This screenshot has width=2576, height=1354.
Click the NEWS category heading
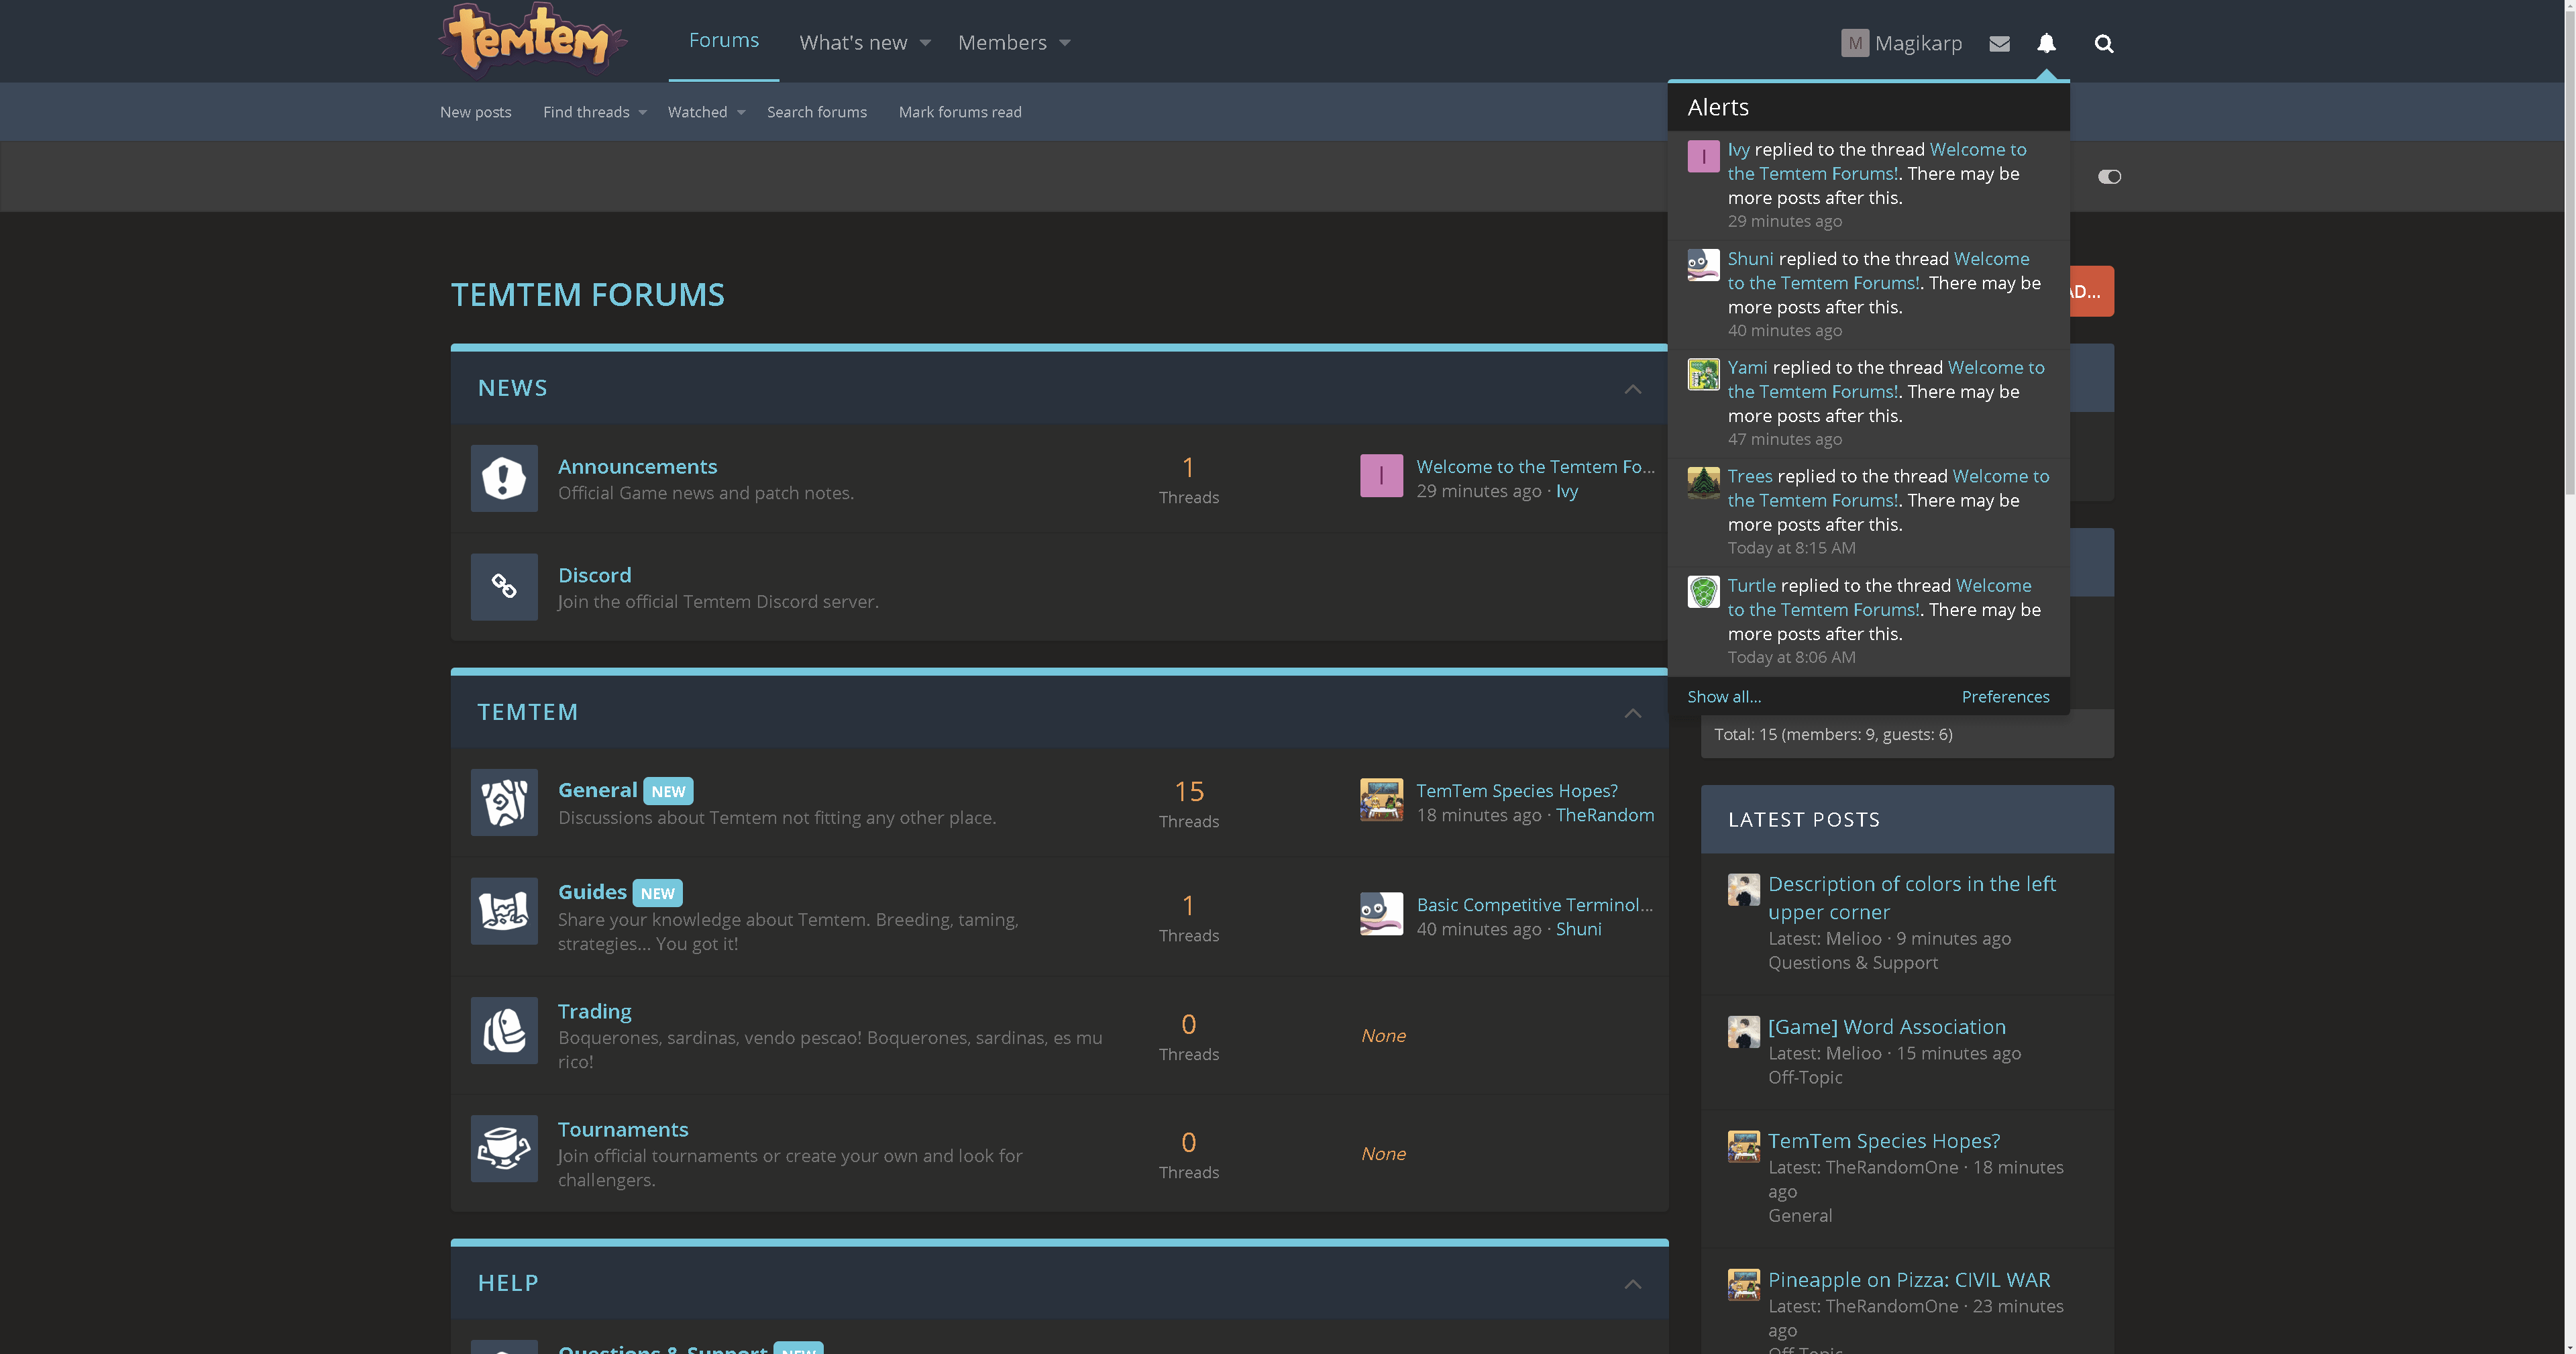512,388
